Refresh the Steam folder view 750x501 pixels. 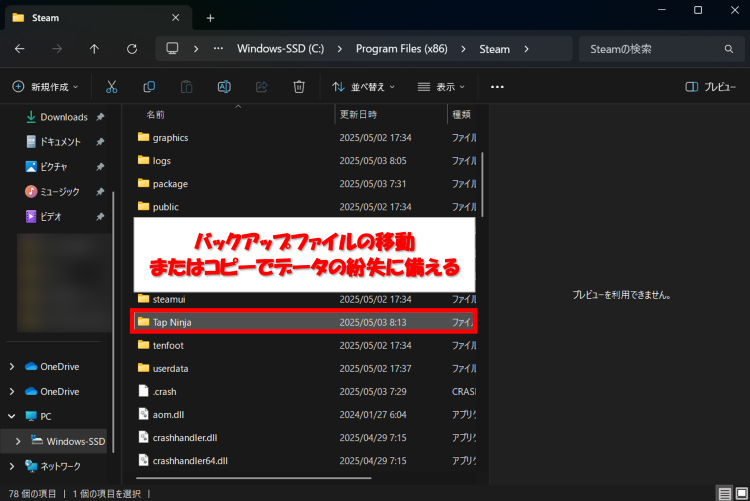pyautogui.click(x=132, y=49)
